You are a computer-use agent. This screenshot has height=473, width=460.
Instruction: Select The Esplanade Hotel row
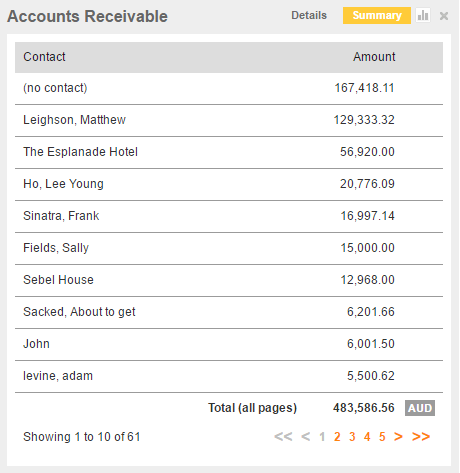[x=229, y=152]
